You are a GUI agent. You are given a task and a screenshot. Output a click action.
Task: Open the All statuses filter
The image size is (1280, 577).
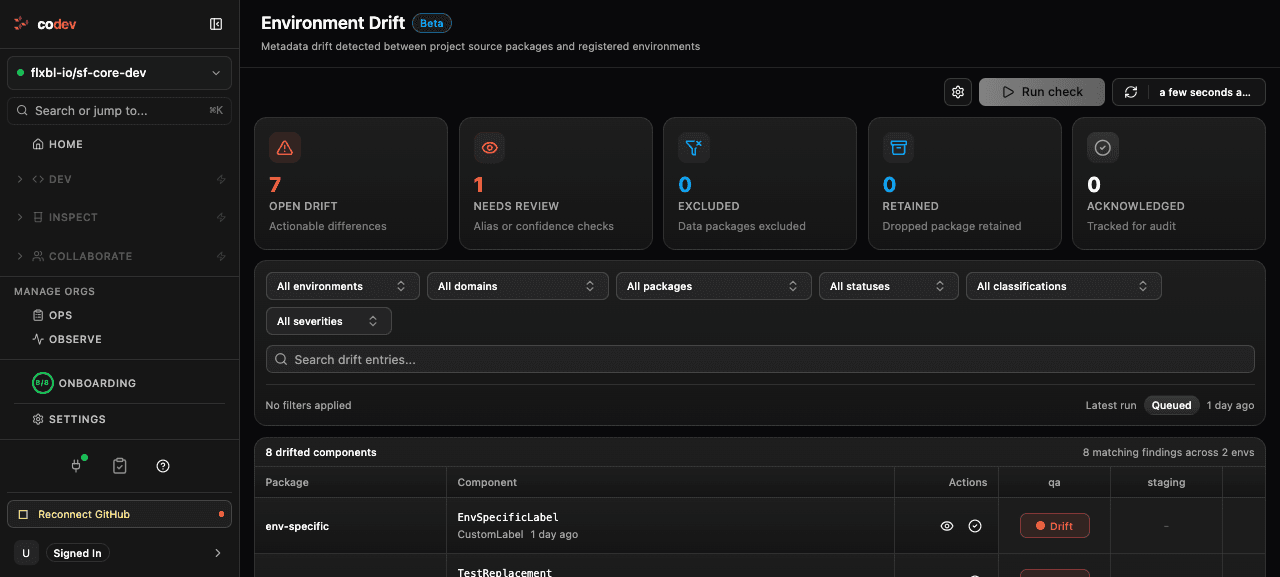coord(888,286)
